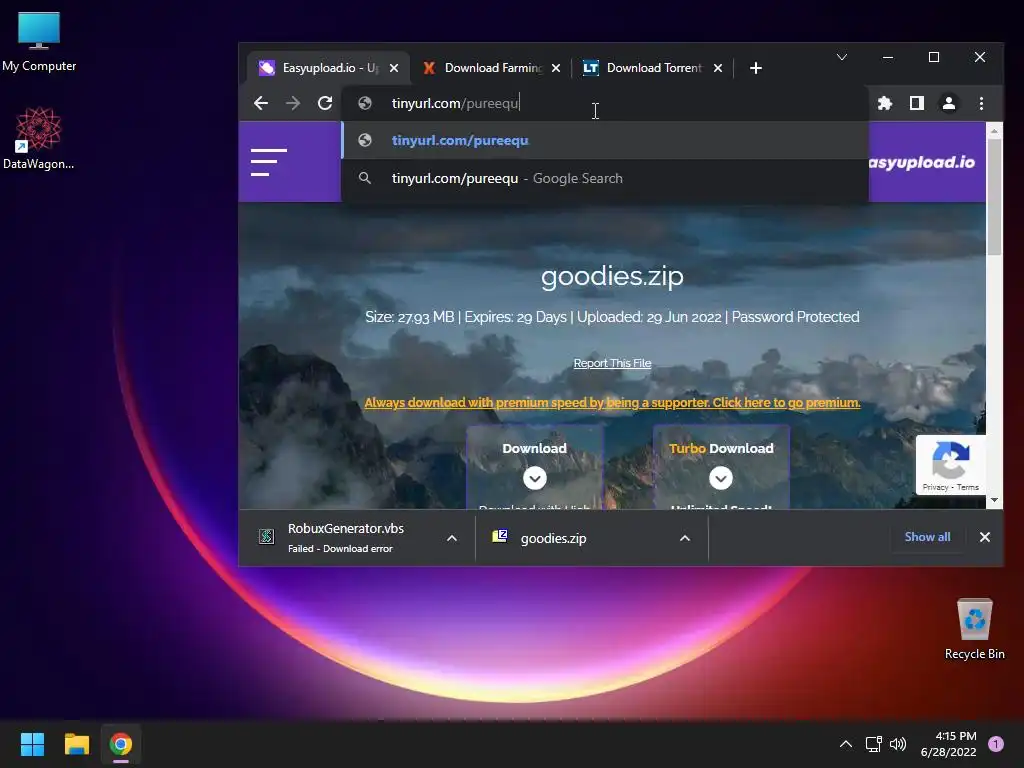Open the Windows Start menu

[32, 744]
